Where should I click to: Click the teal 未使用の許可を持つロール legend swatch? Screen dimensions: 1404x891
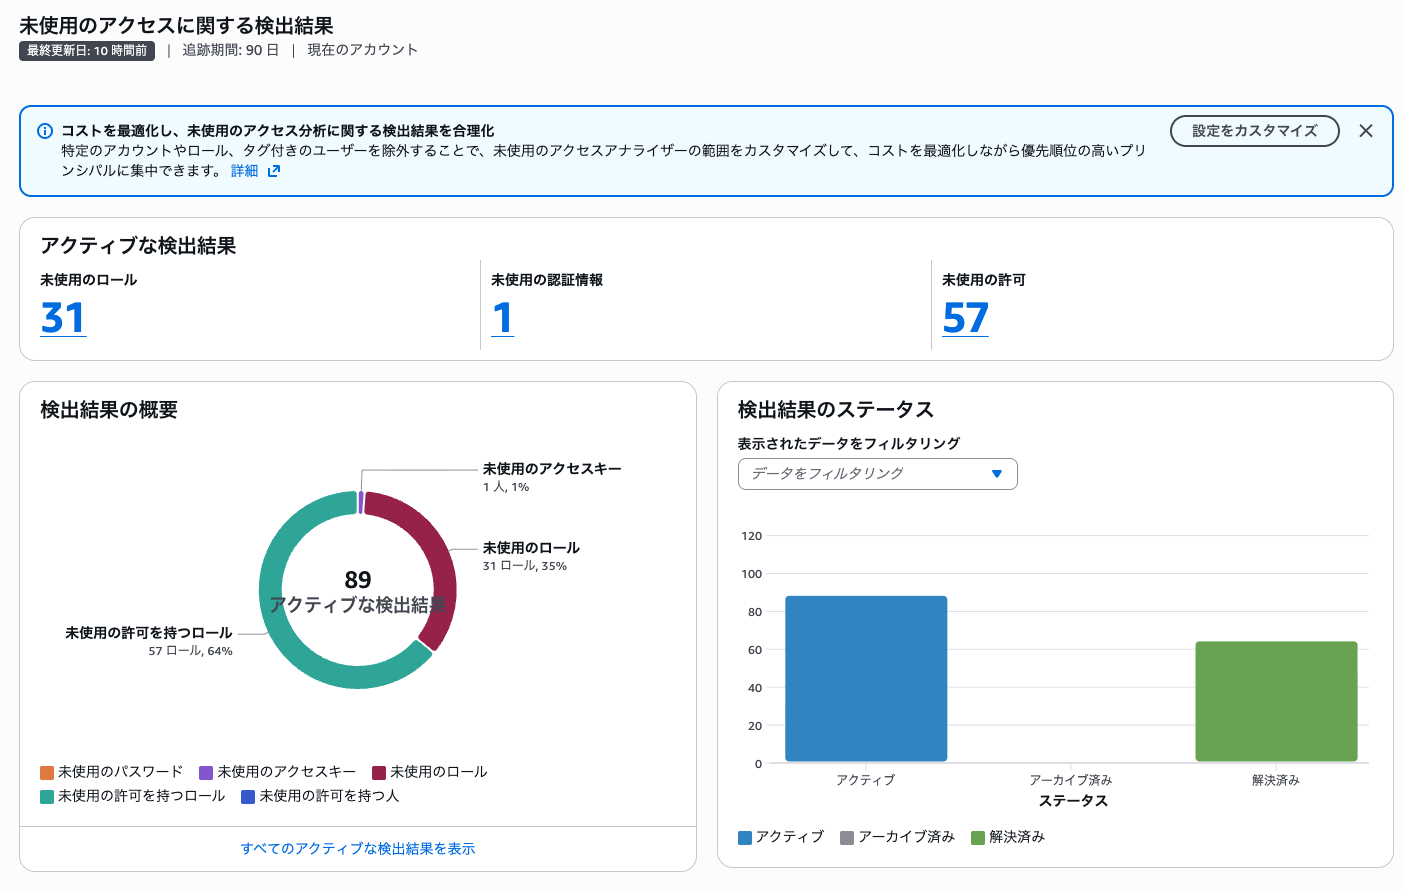pos(47,796)
